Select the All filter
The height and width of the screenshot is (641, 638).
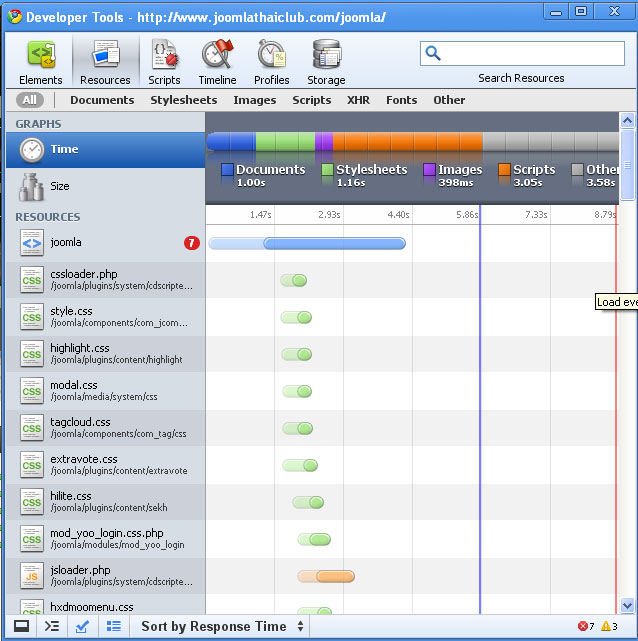point(30,100)
